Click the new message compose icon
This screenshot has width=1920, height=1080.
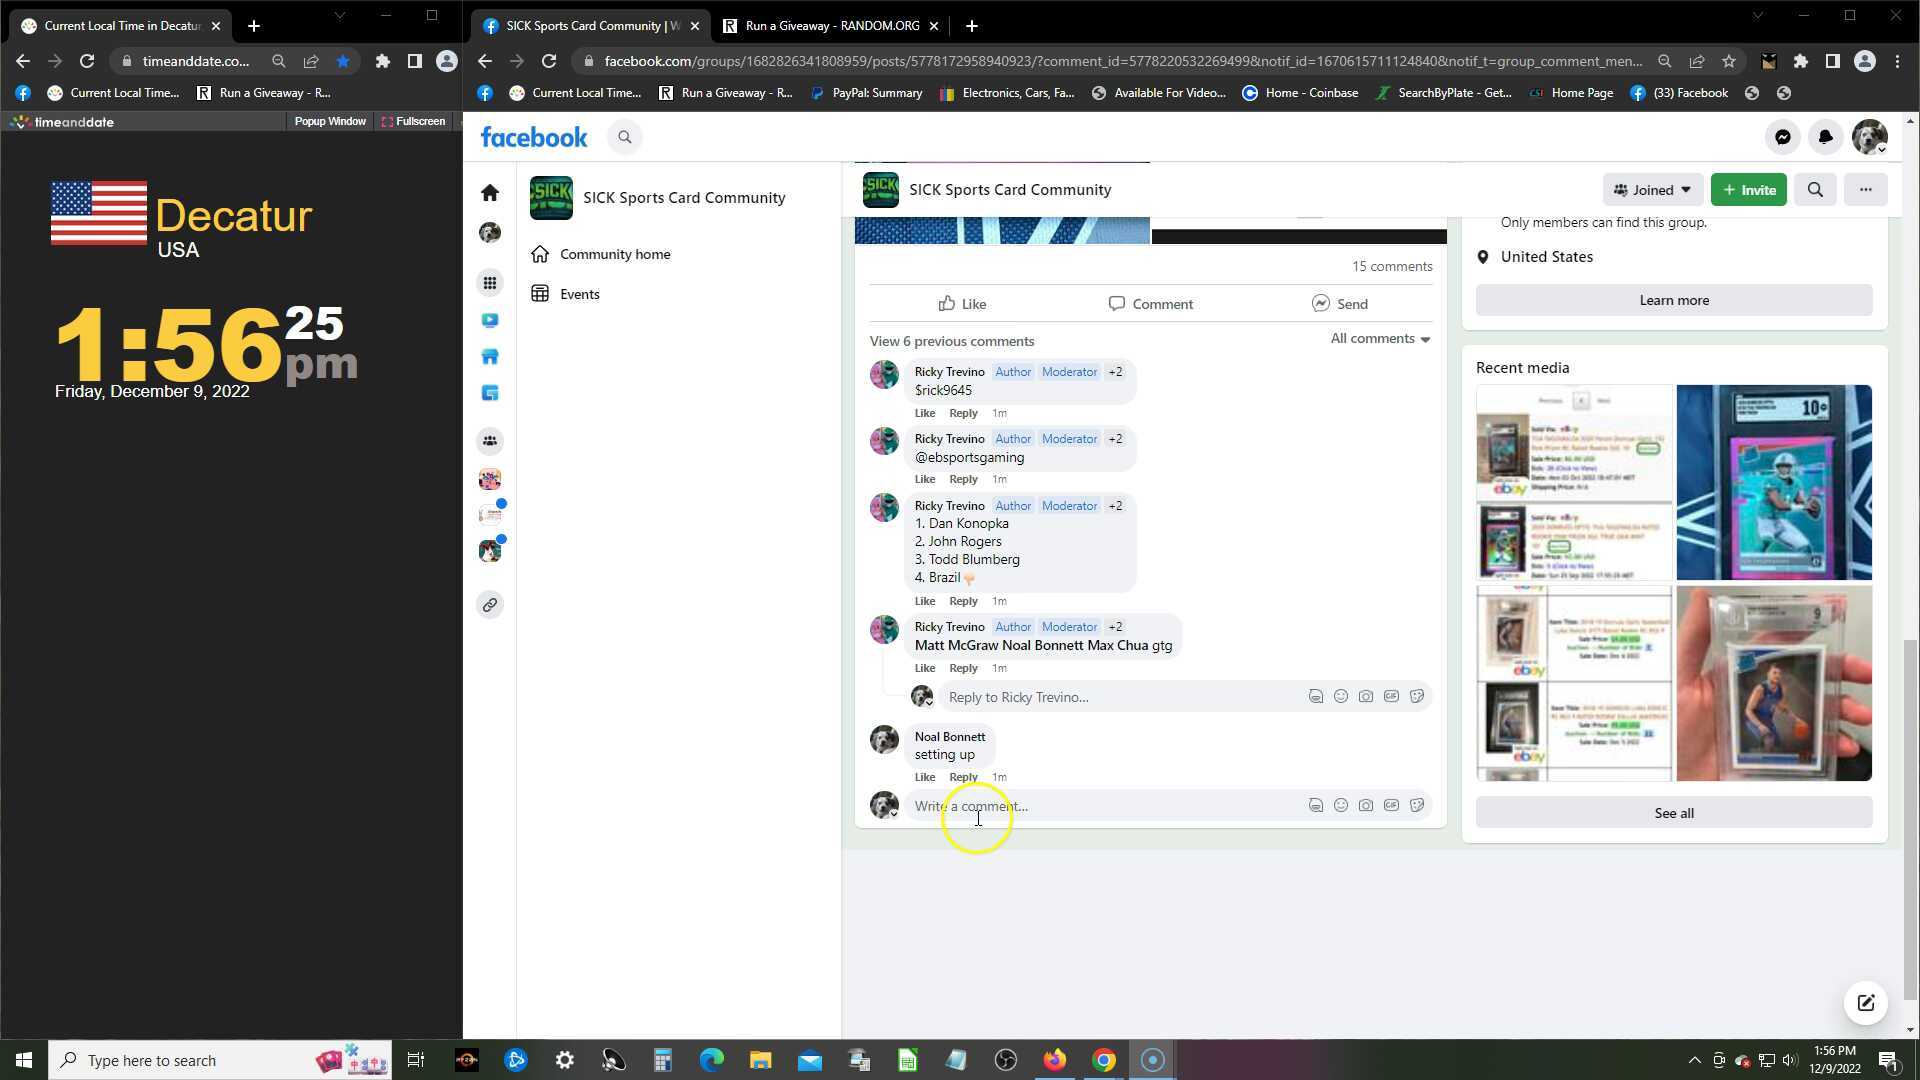[x=1865, y=1003]
